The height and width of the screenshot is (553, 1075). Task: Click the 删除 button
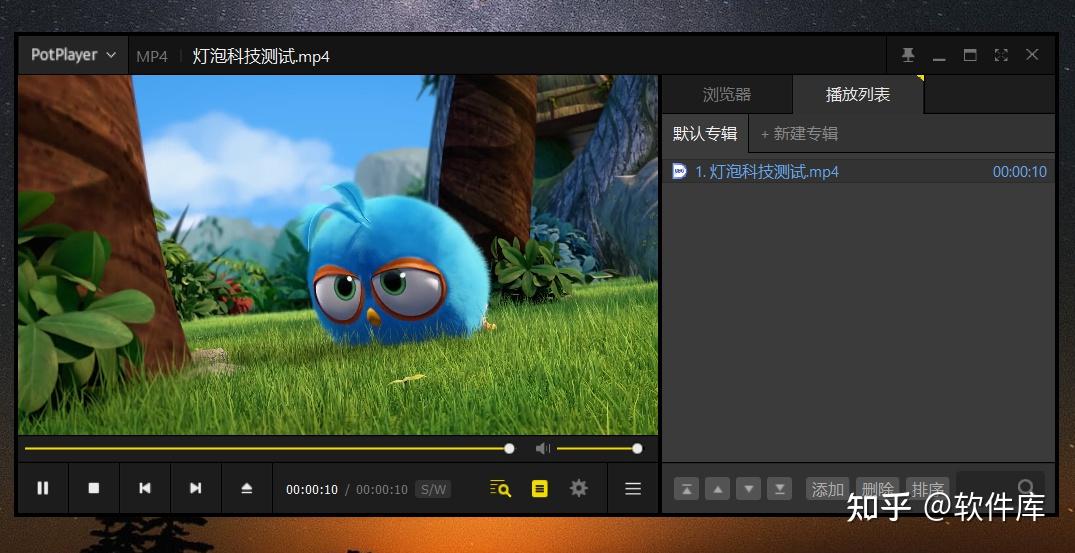[x=878, y=489]
